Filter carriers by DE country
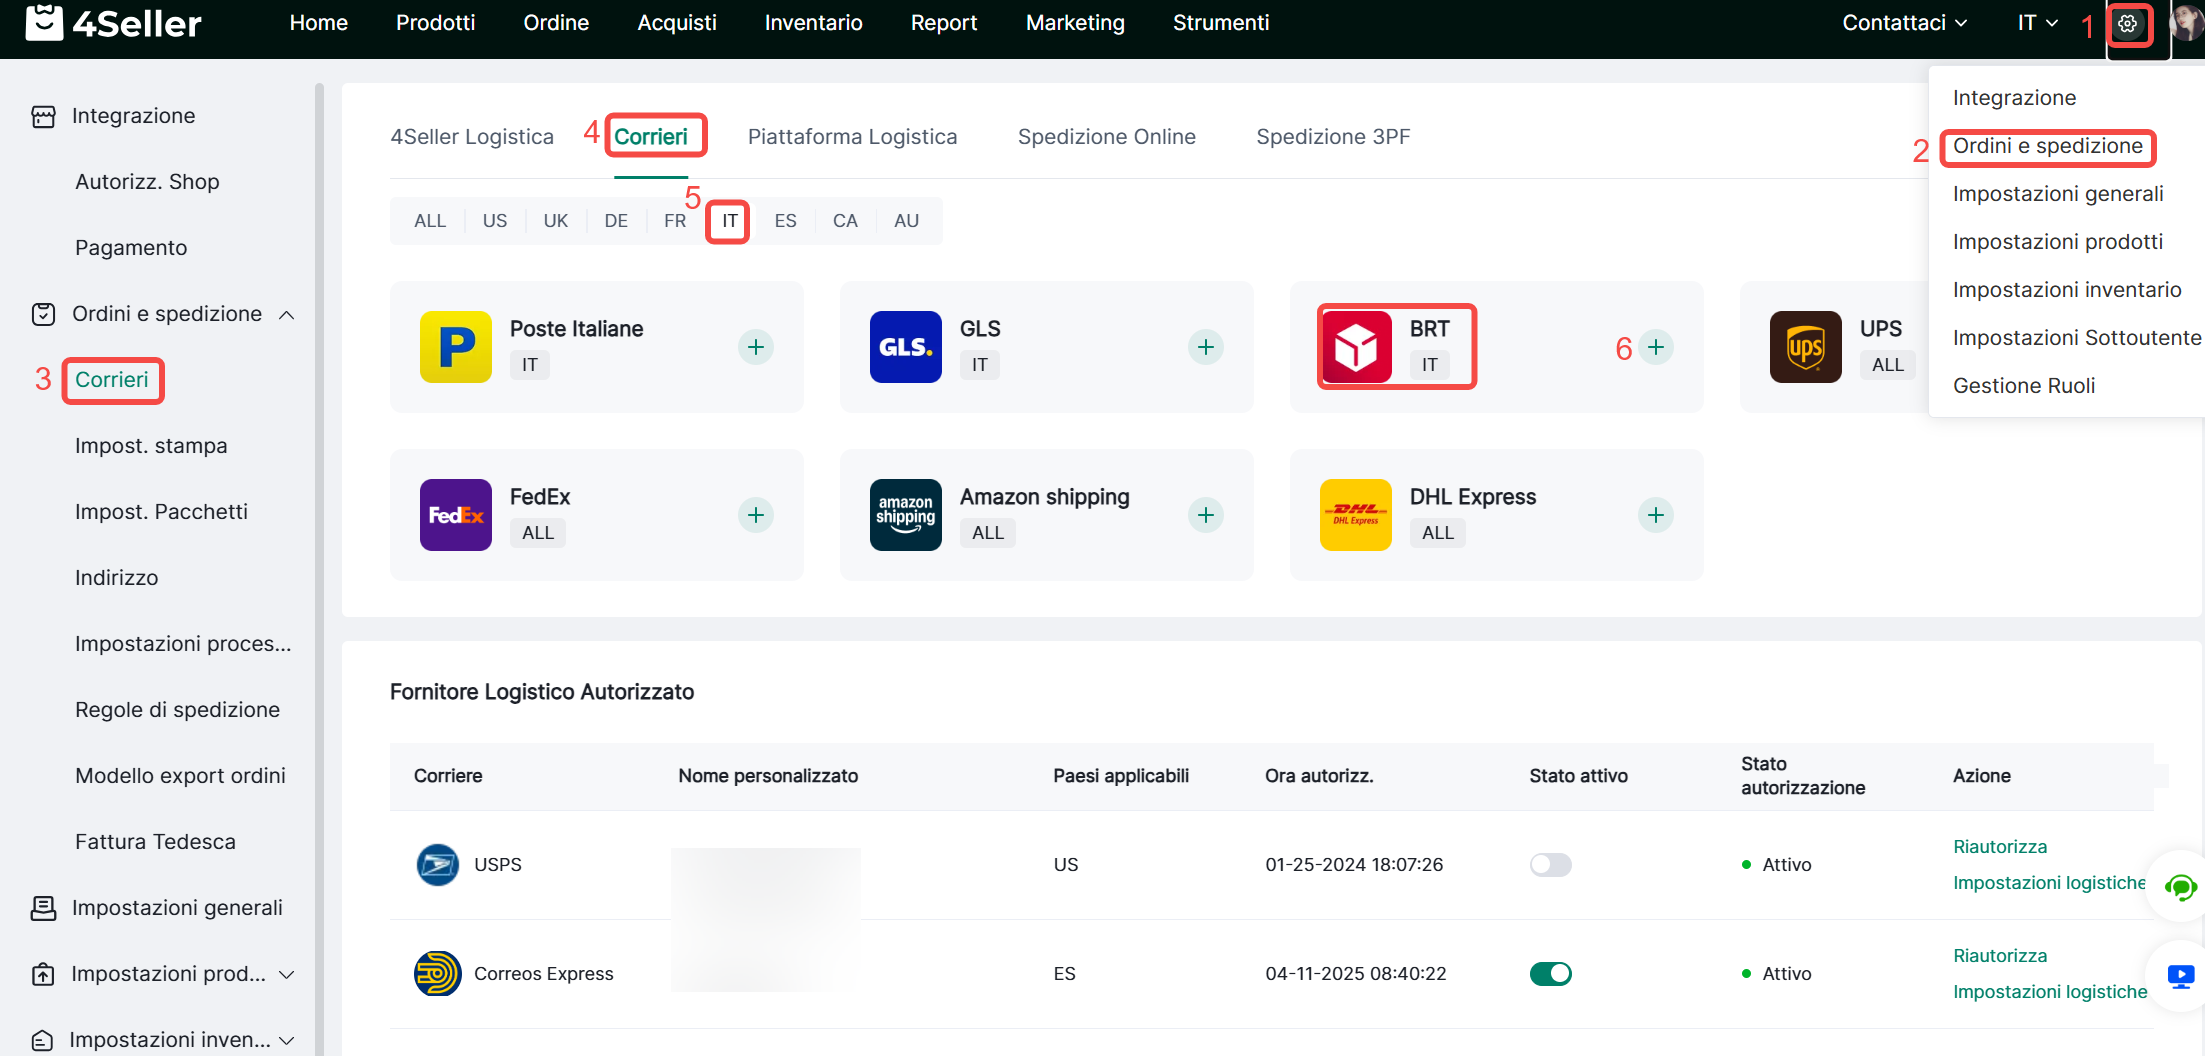This screenshot has height=1056, width=2205. (x=616, y=221)
